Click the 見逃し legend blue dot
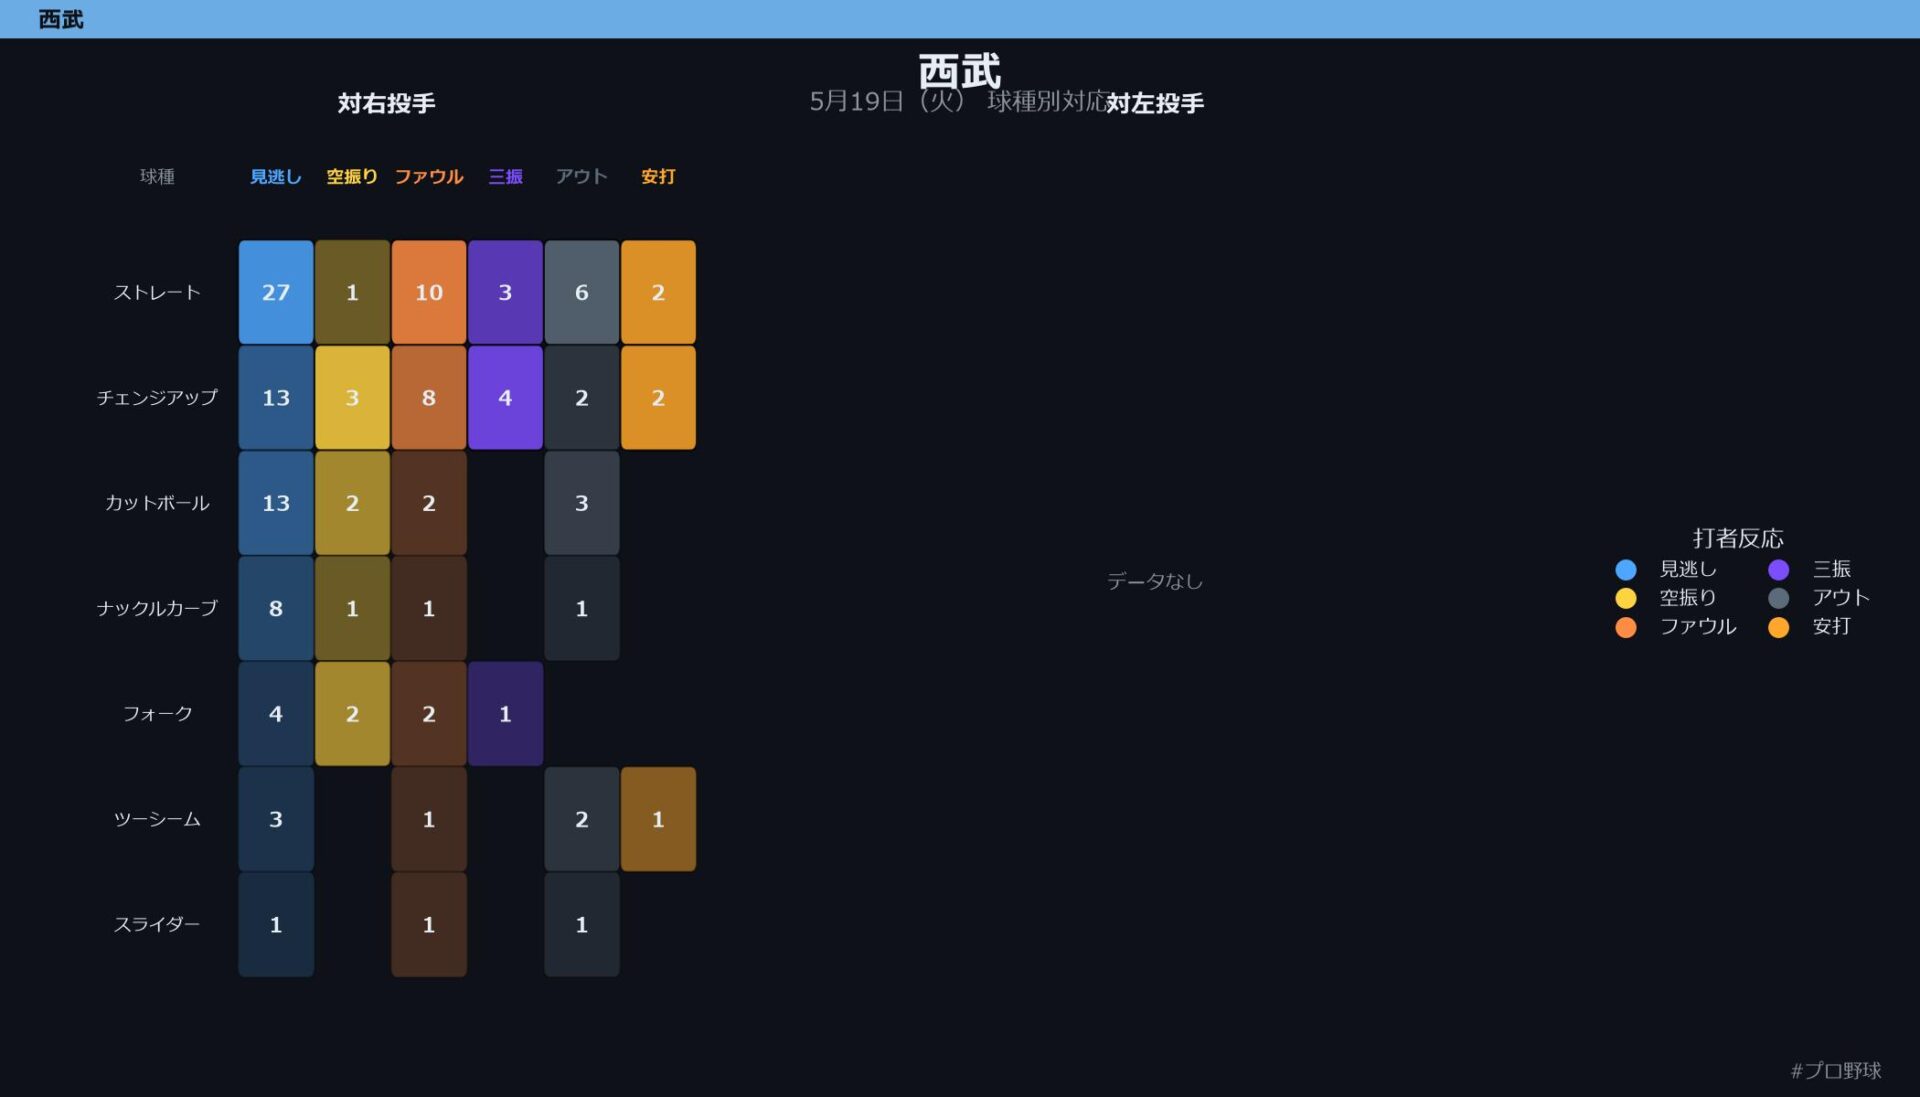Image resolution: width=1920 pixels, height=1097 pixels. 1626,569
